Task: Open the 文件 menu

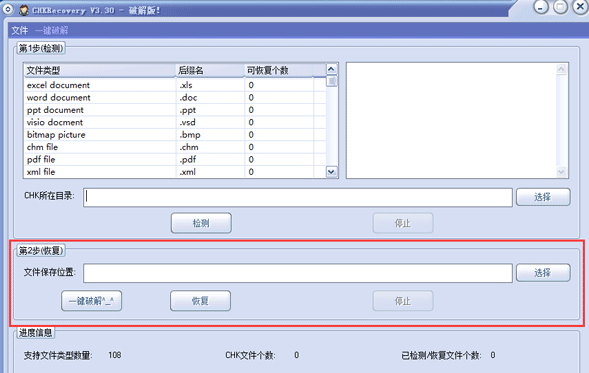Action: [20, 30]
